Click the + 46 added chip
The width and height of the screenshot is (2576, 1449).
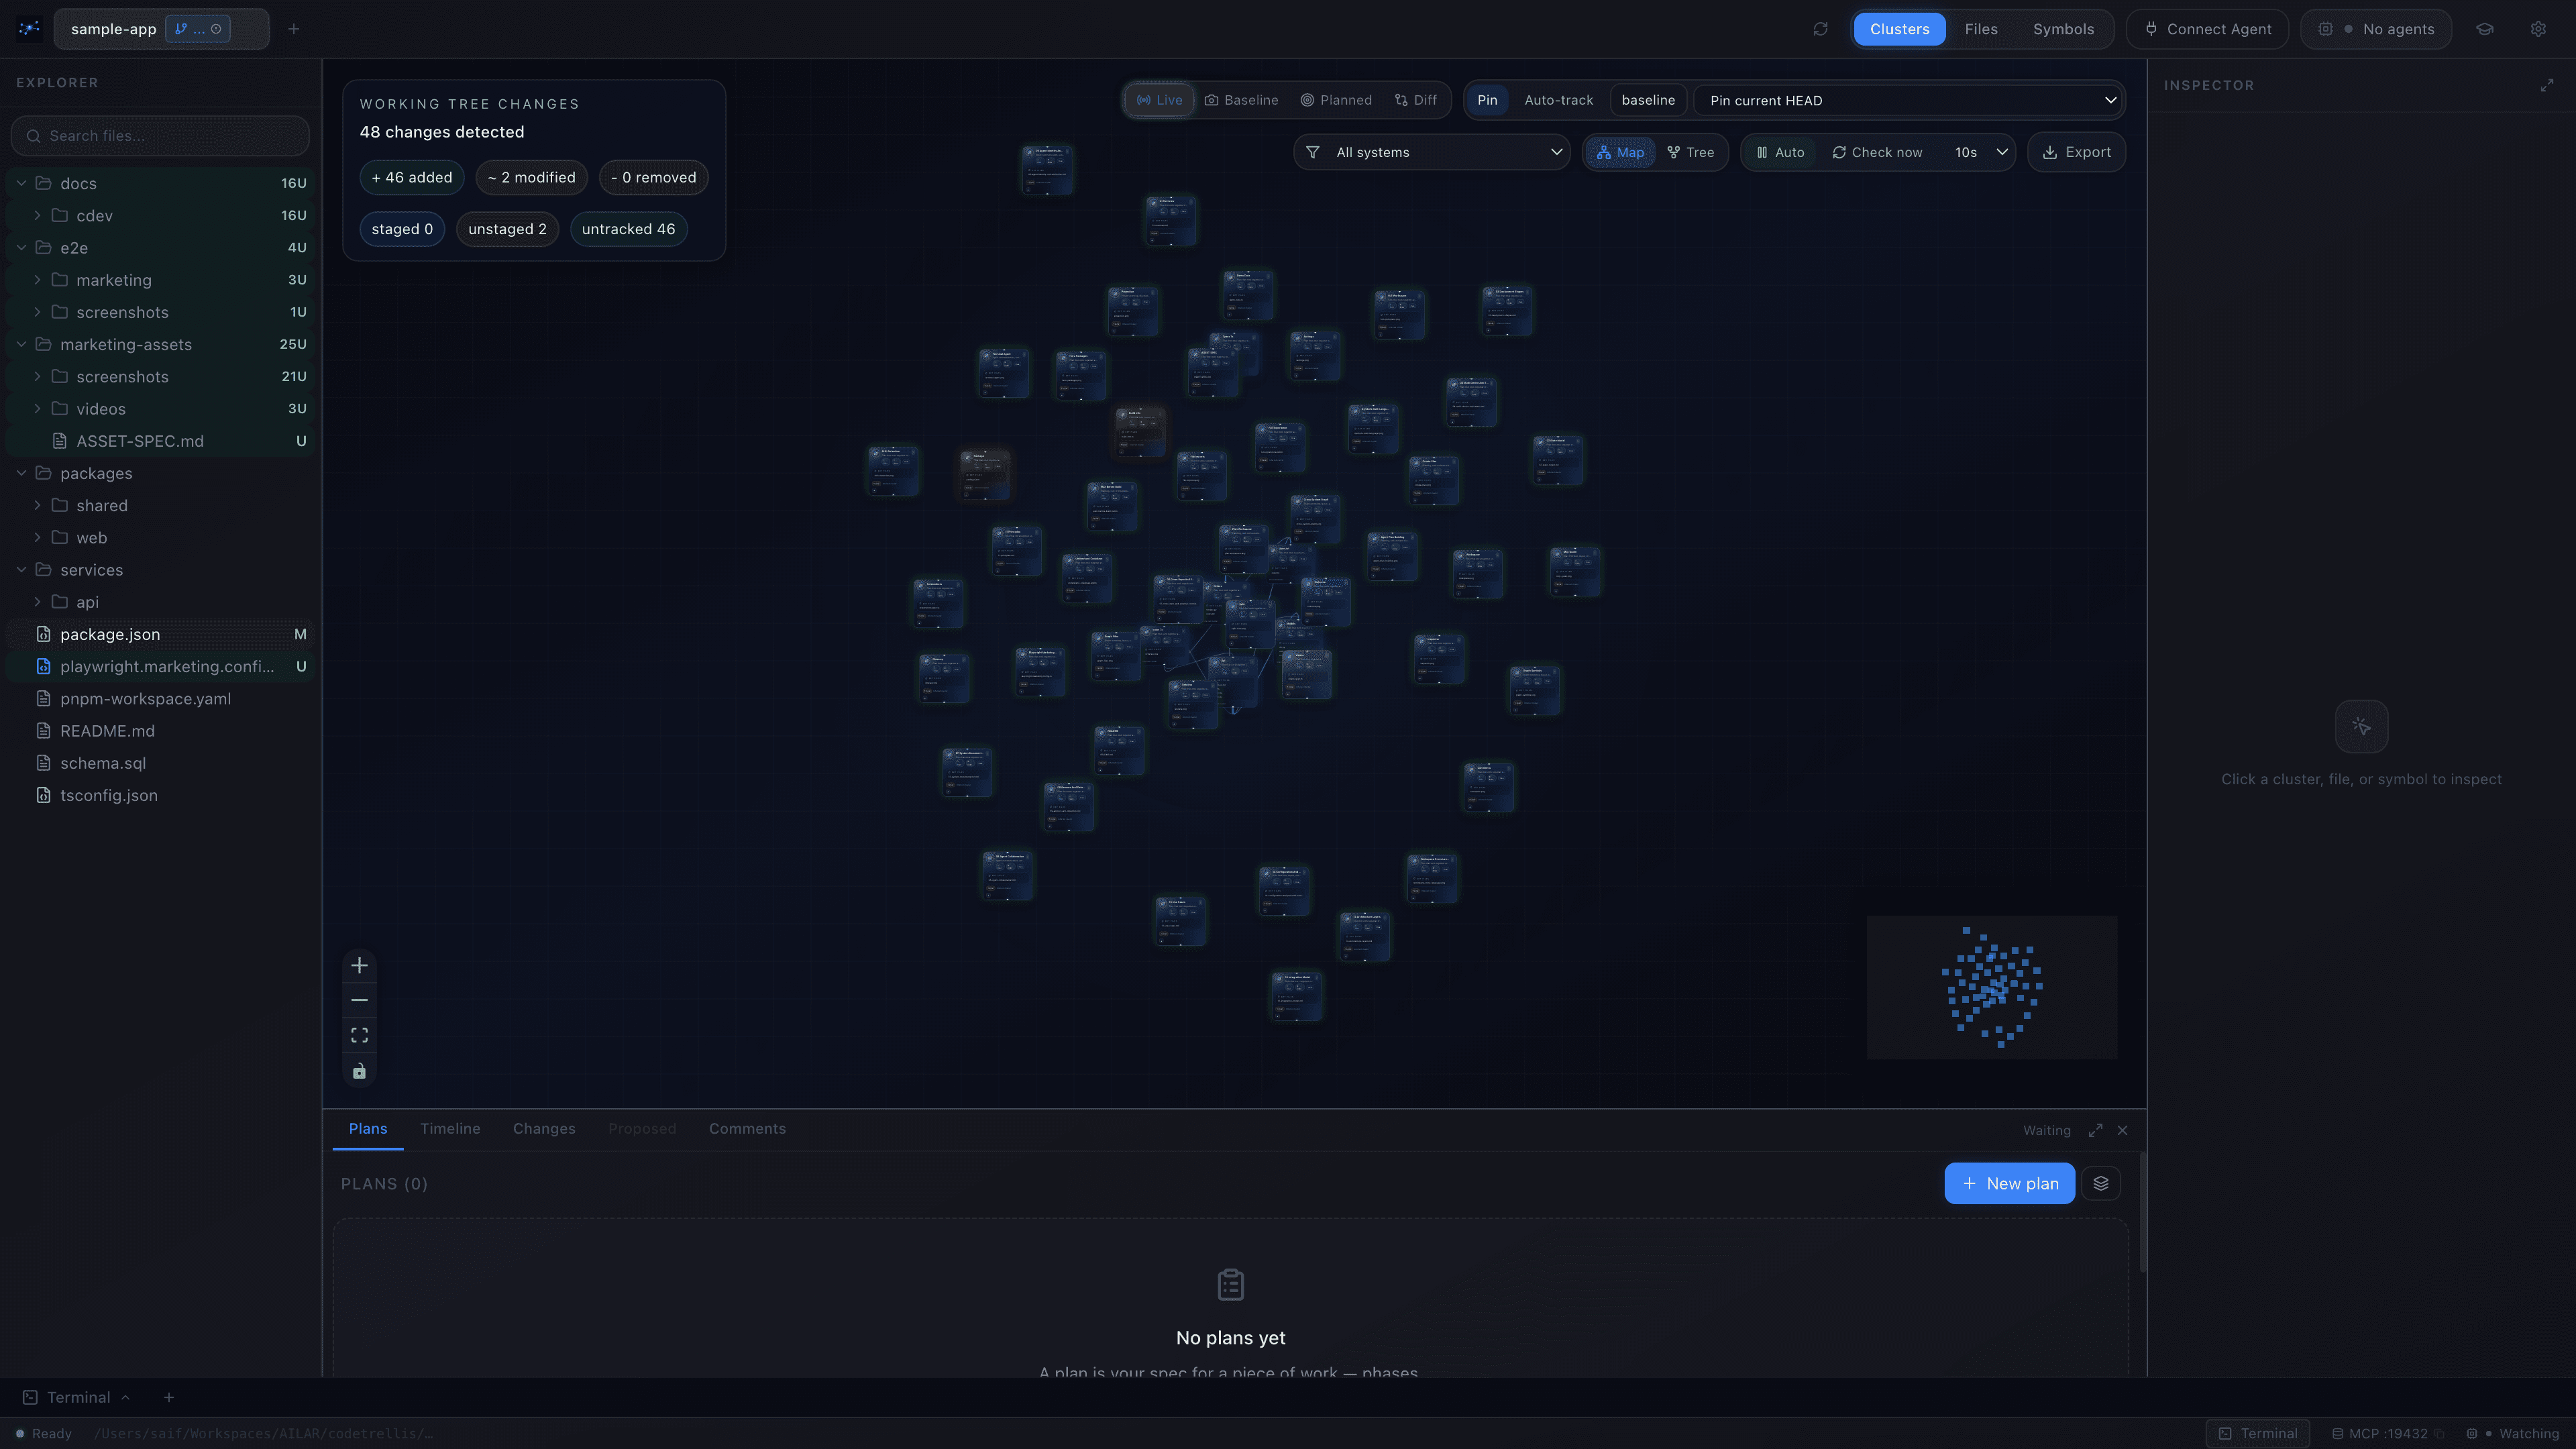pyautogui.click(x=412, y=178)
